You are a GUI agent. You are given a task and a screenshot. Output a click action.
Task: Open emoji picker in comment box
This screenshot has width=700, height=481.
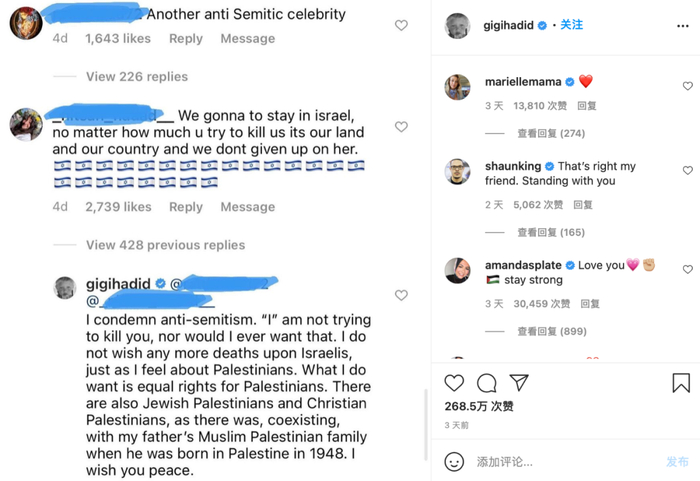coord(454,462)
